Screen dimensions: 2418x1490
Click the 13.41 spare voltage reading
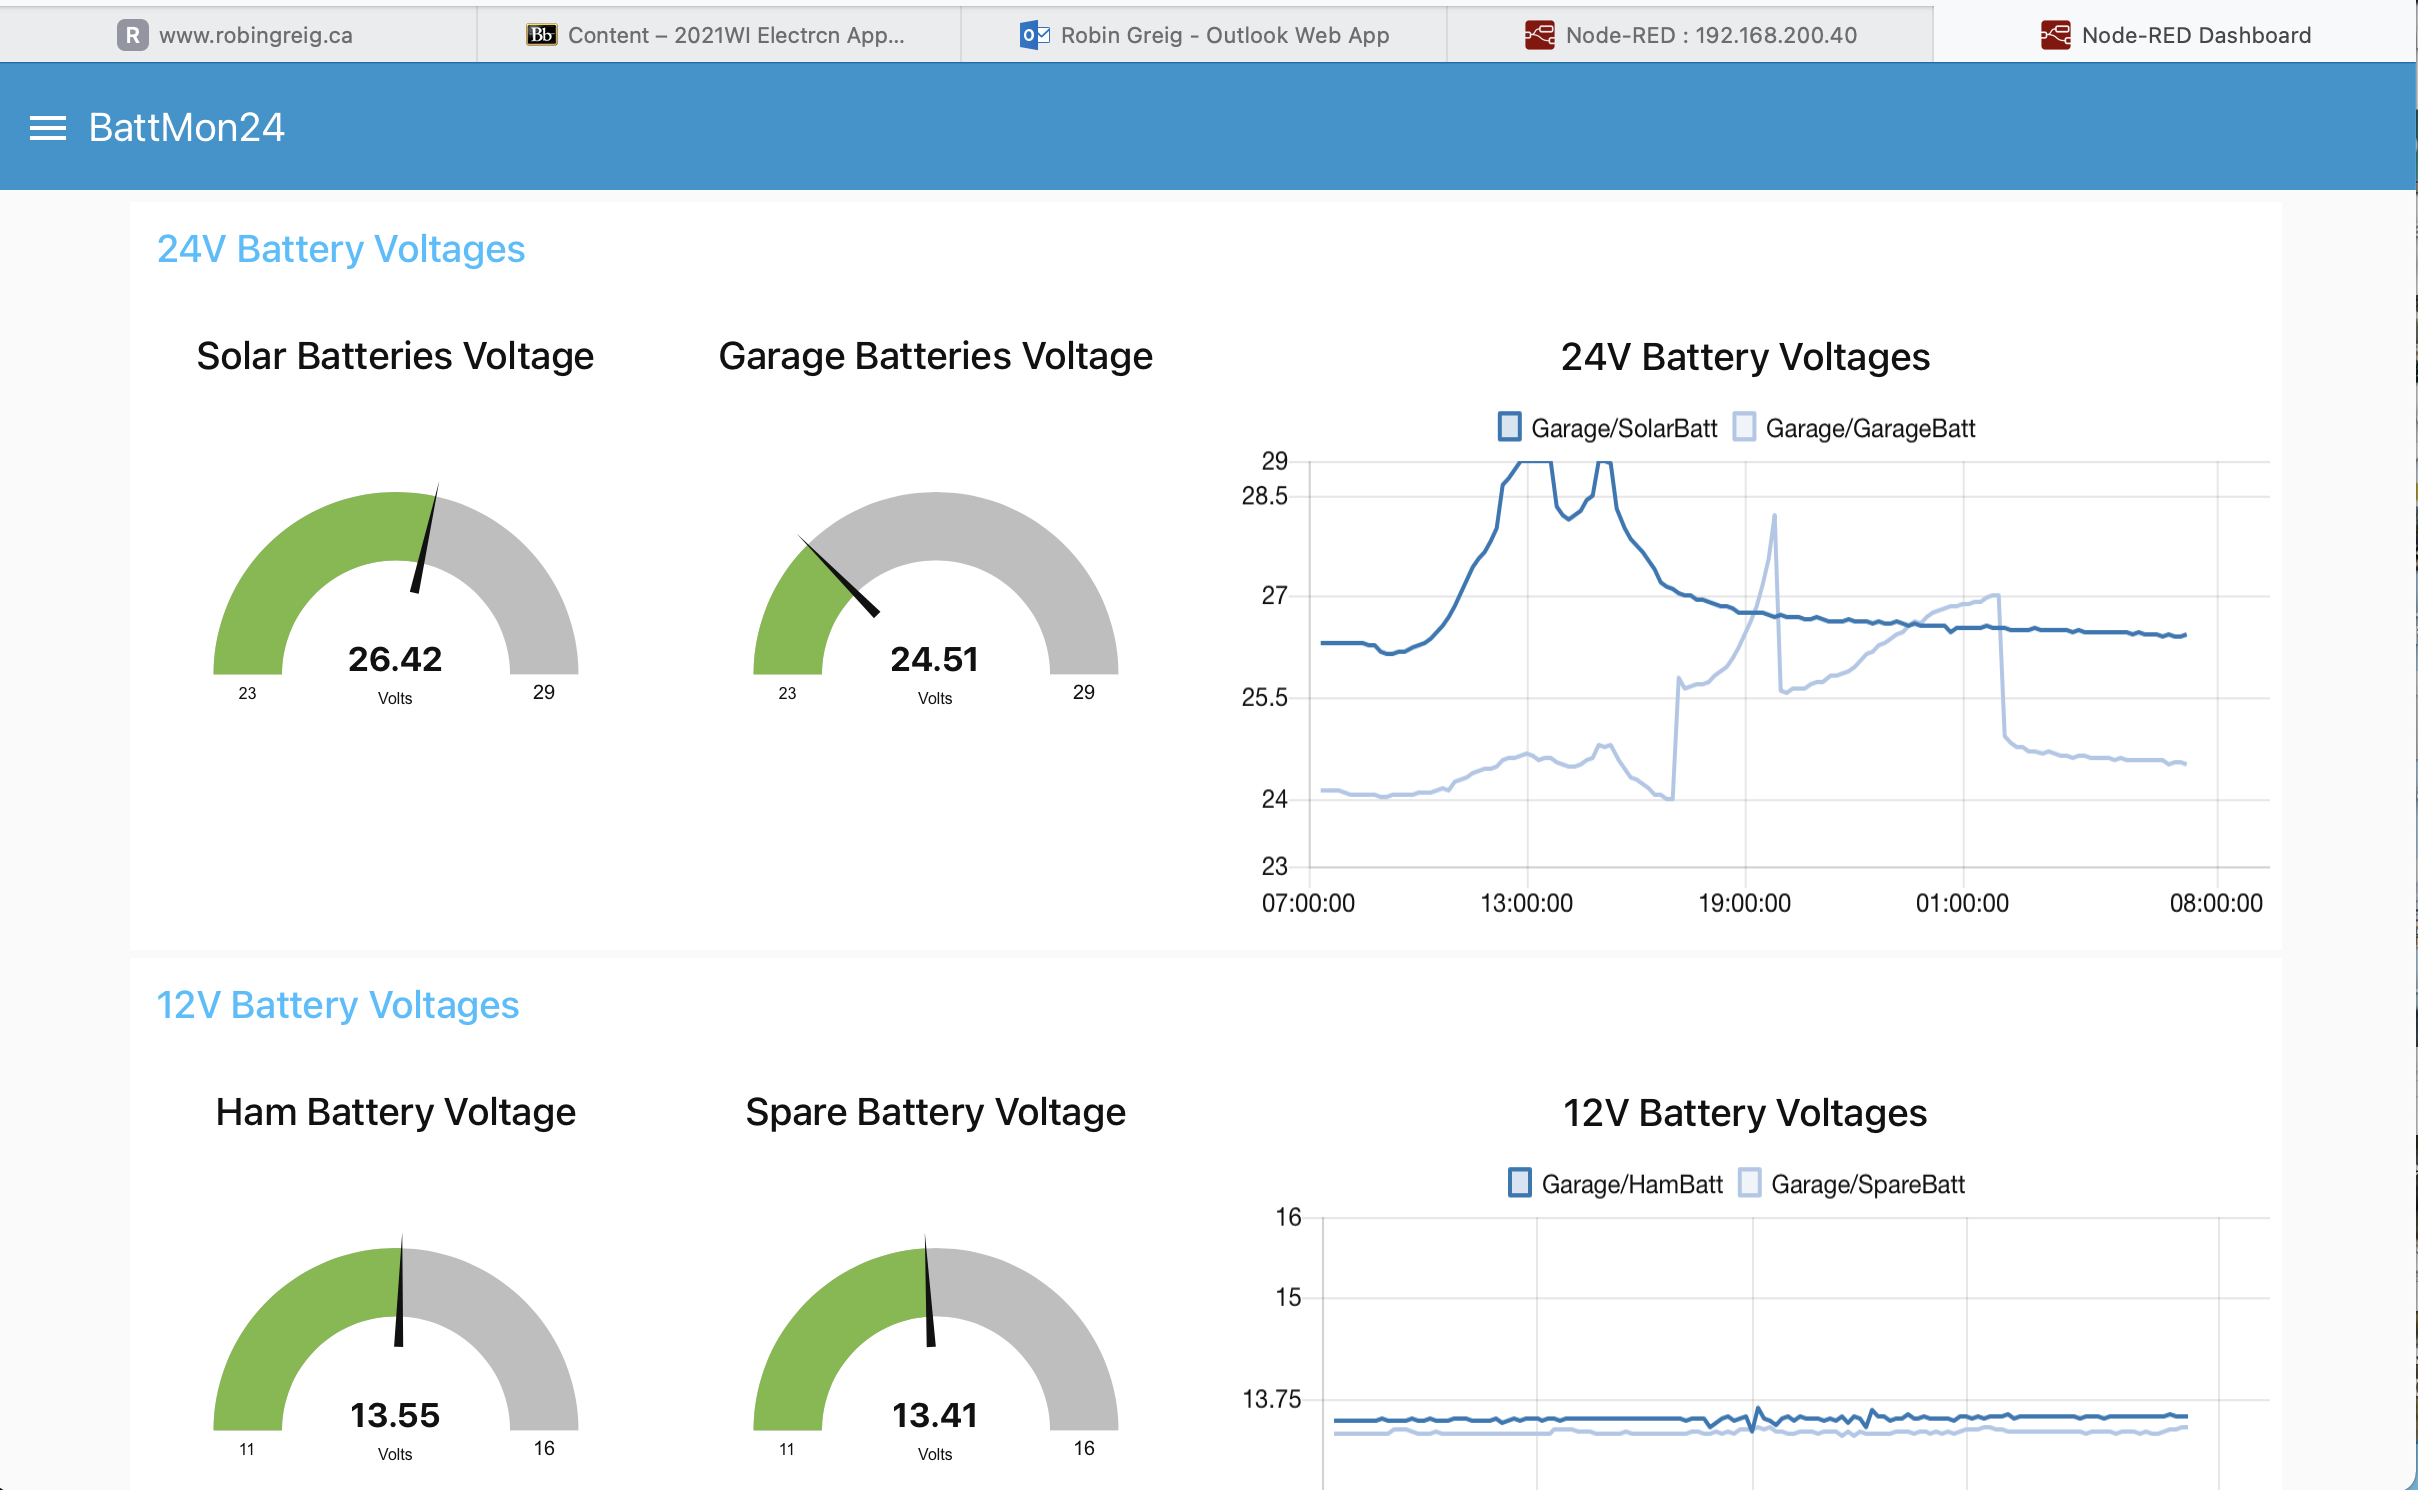pos(935,1415)
